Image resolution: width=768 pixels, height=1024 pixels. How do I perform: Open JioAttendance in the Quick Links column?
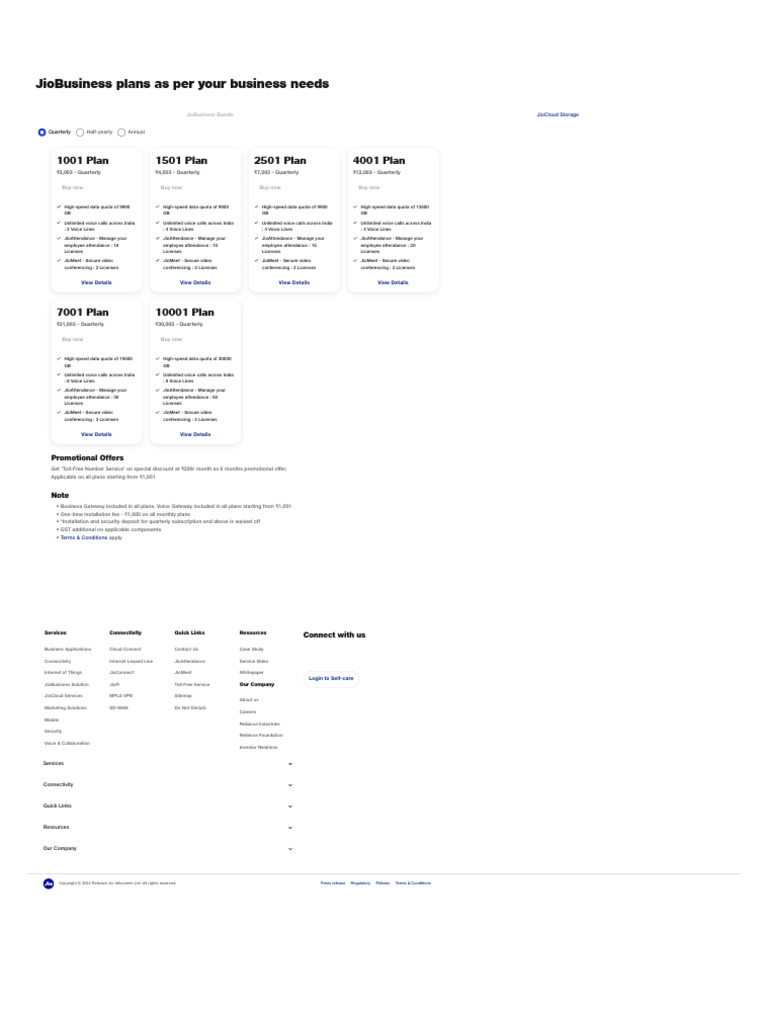(189, 661)
